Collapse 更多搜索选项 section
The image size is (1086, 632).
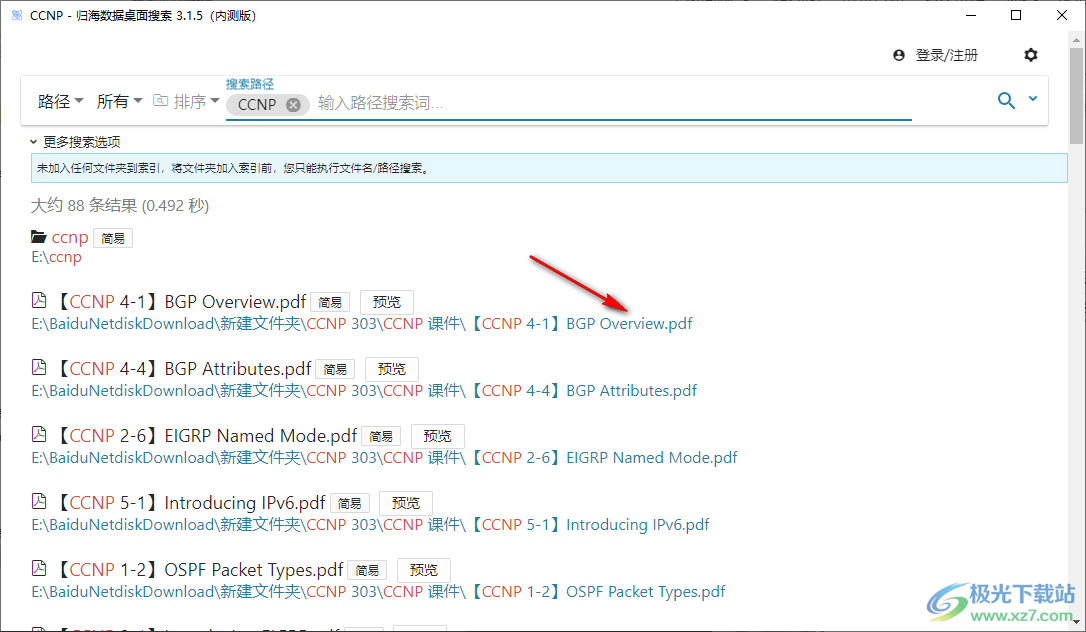click(x=75, y=142)
